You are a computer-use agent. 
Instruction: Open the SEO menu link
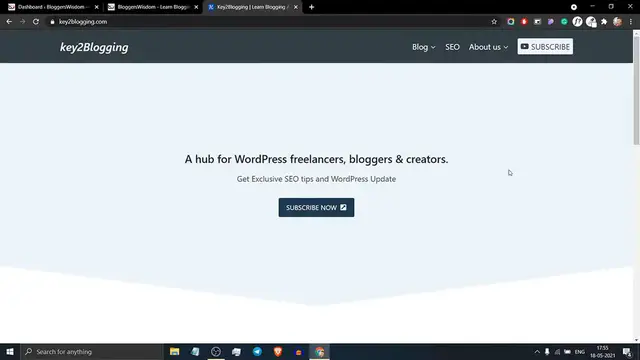(452, 47)
